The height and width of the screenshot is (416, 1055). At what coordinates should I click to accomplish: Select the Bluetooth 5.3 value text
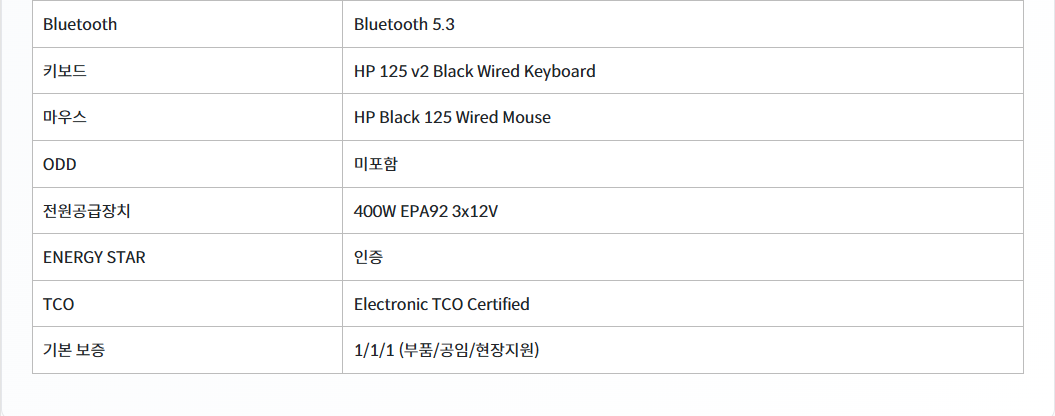click(404, 24)
